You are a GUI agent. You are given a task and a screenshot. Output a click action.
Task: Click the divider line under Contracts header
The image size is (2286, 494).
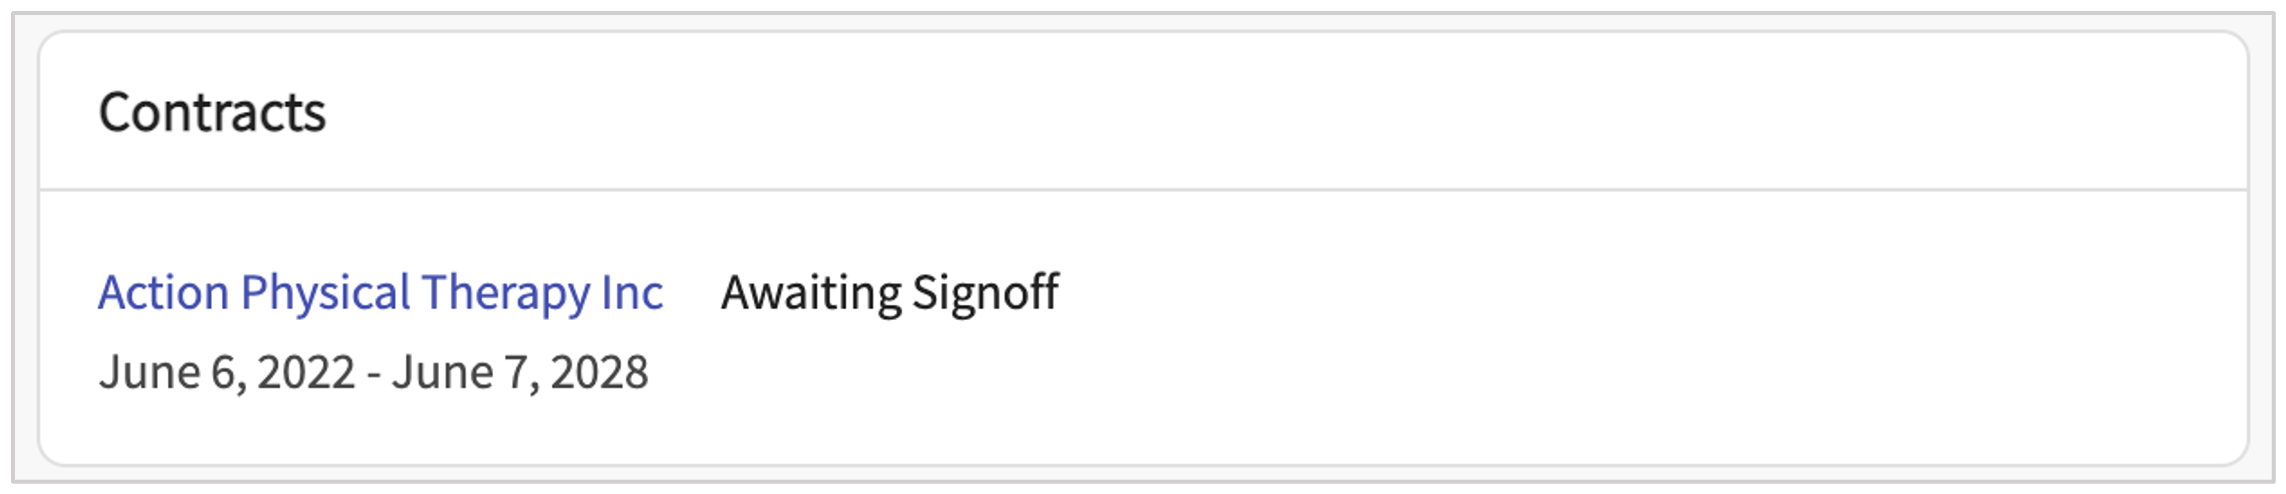1143,189
